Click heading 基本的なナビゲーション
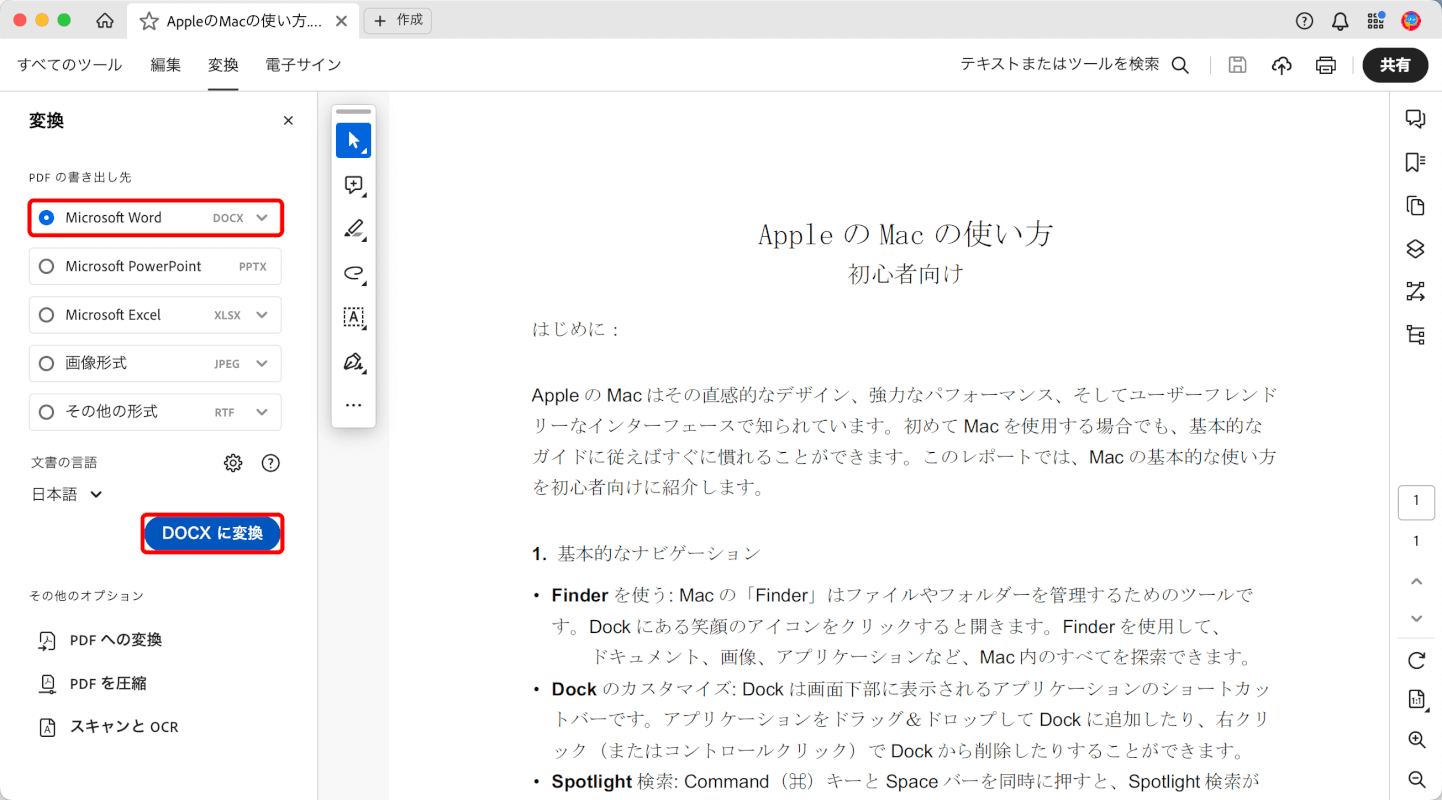Viewport: 1442px width, 800px height. 659,553
